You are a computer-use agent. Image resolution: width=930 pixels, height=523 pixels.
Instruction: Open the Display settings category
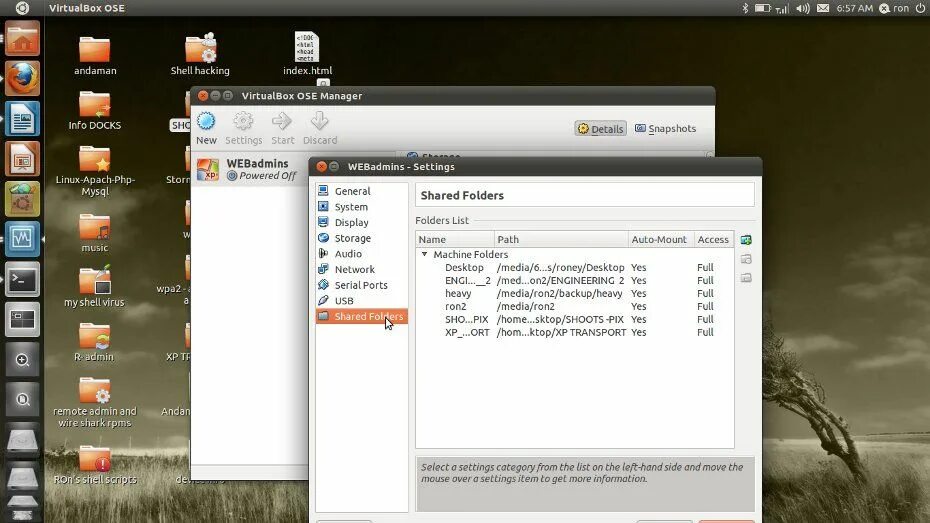[x=361, y=222]
